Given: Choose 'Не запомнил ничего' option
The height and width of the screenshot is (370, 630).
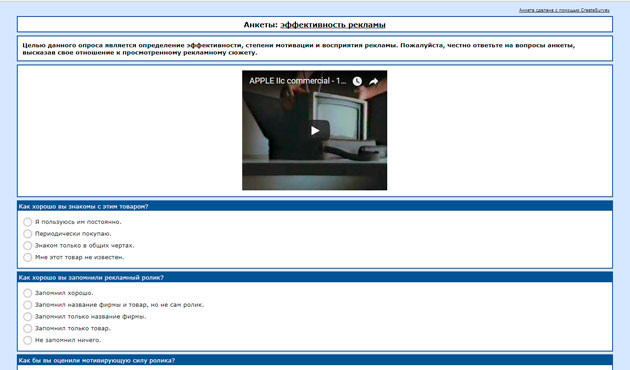Looking at the screenshot, I should coord(27,340).
